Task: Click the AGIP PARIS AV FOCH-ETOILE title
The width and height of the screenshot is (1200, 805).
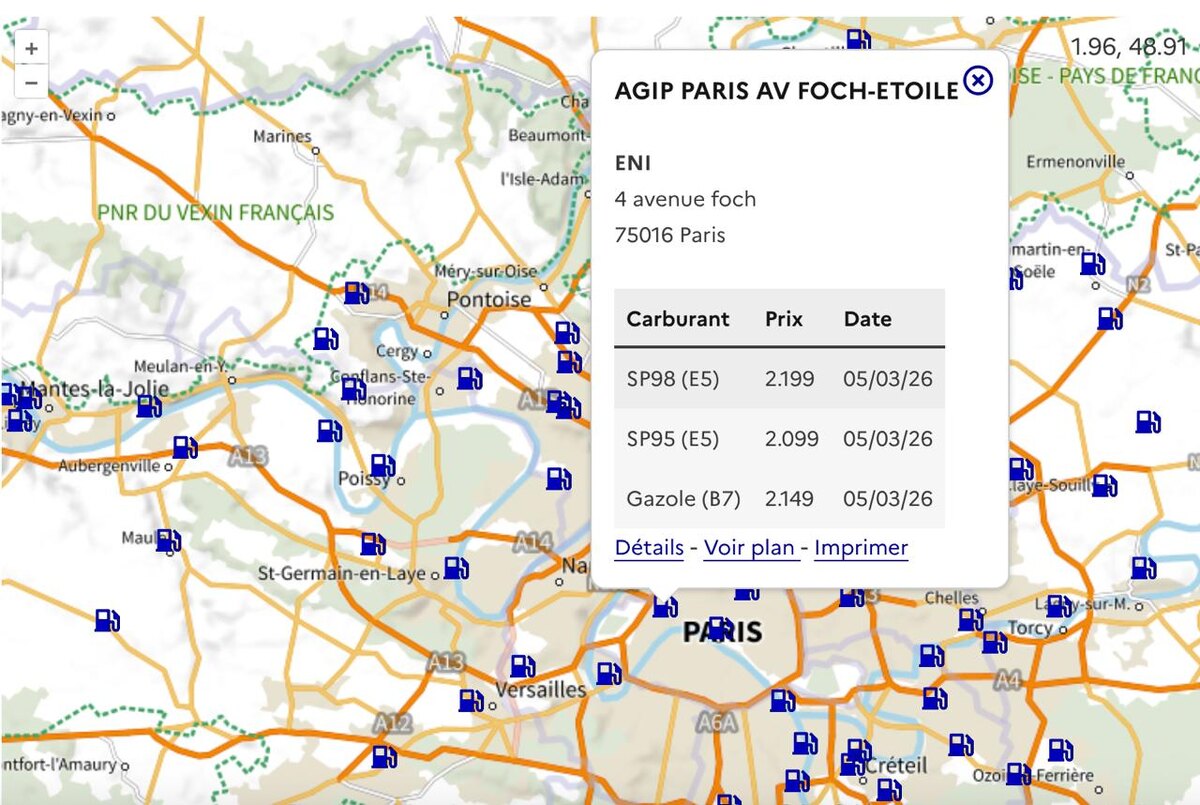Action: coord(787,91)
